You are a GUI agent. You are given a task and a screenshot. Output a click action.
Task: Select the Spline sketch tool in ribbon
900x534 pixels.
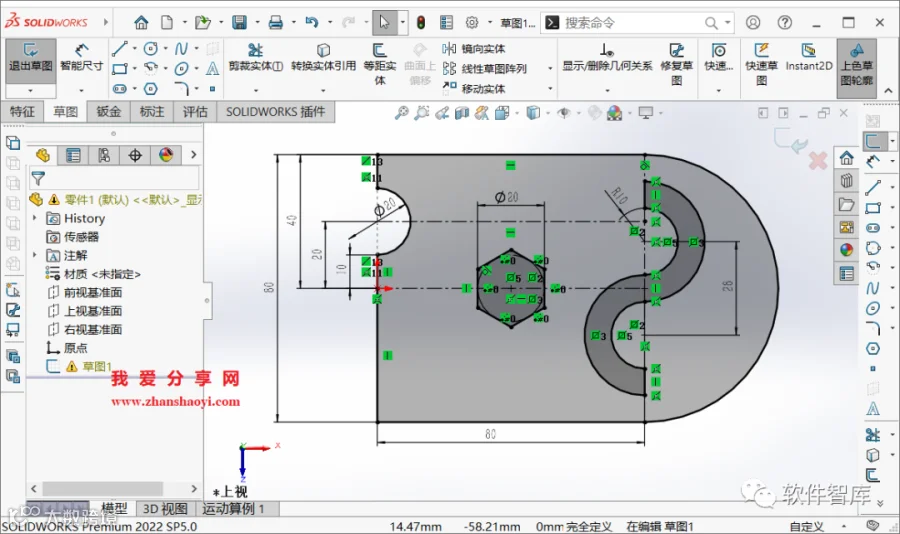click(181, 49)
